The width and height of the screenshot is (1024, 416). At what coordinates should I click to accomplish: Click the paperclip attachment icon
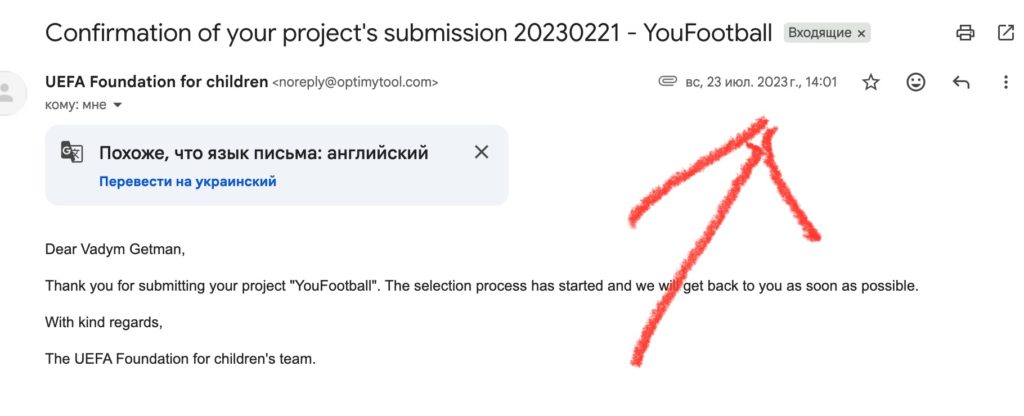click(667, 82)
